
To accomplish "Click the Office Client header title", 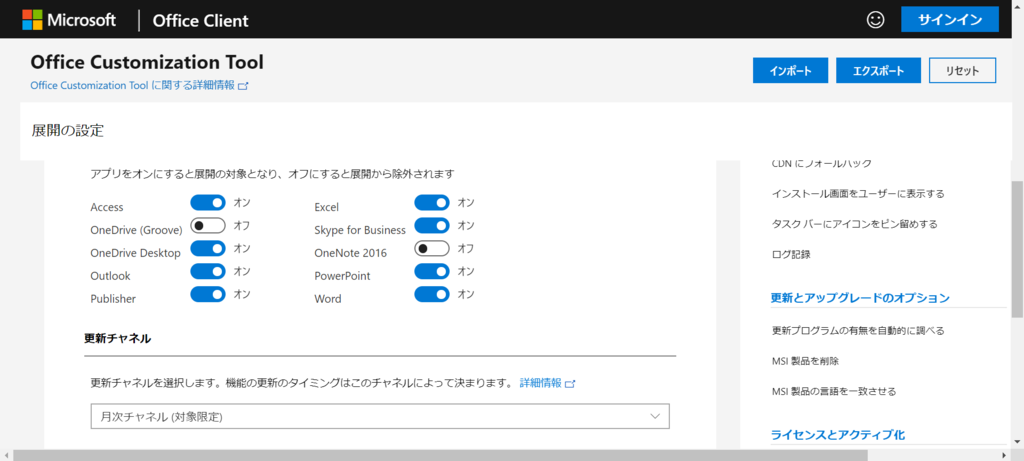I will (200, 20).
